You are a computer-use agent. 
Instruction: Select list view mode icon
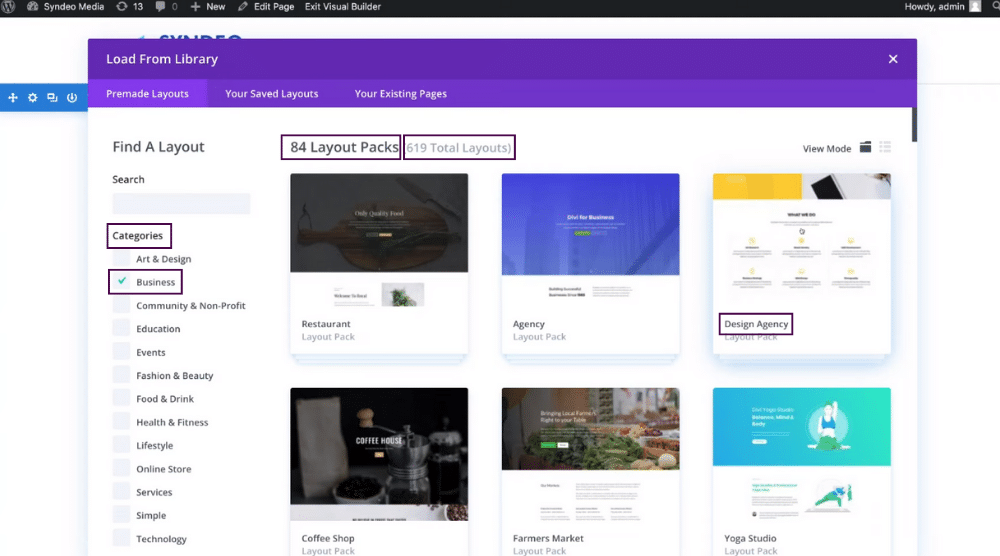click(885, 147)
